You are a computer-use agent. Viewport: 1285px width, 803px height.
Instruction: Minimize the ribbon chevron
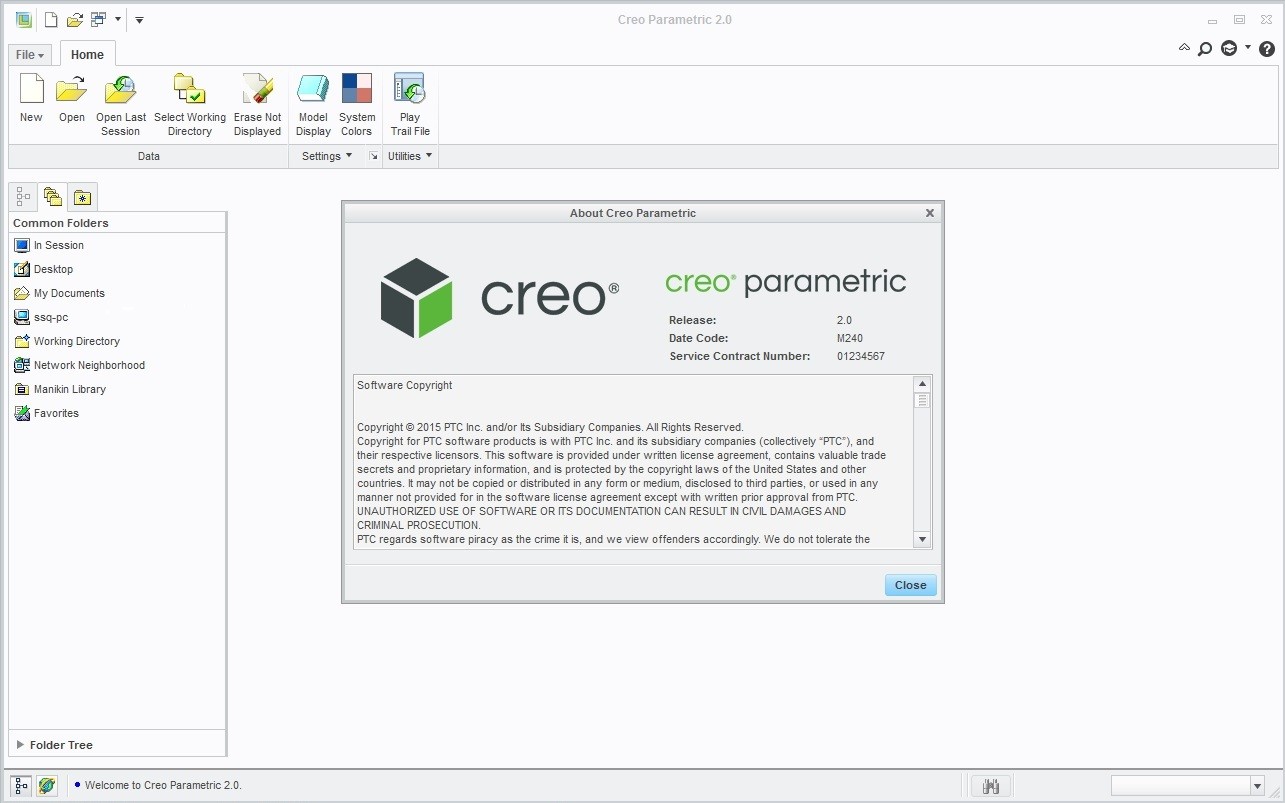tap(1184, 47)
